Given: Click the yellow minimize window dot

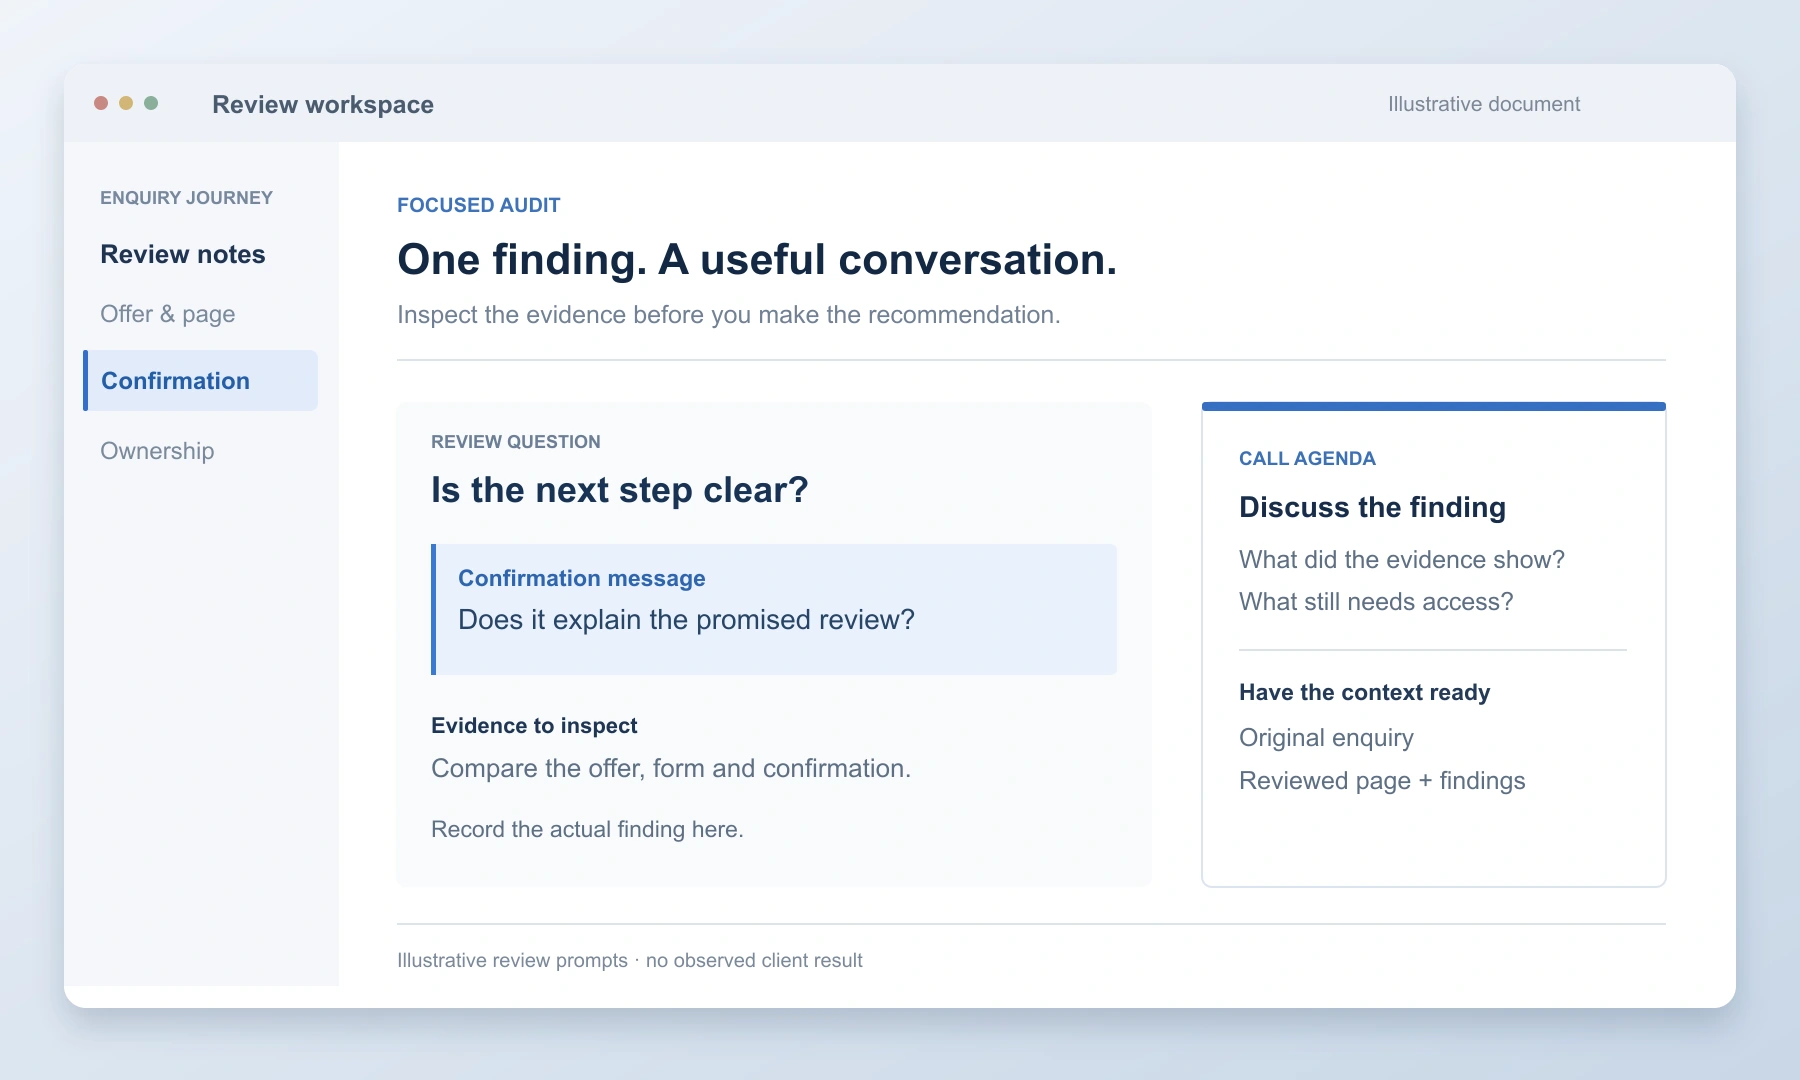Looking at the screenshot, I should point(126,103).
